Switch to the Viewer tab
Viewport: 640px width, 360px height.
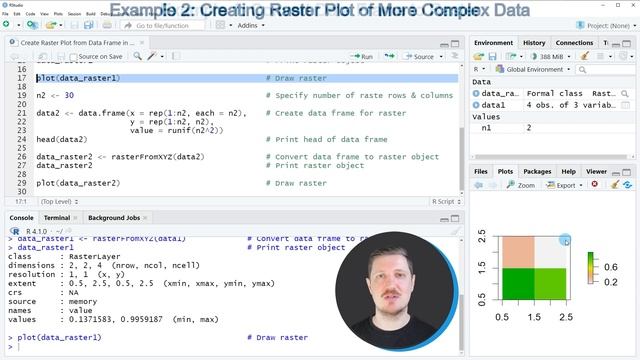click(x=596, y=171)
